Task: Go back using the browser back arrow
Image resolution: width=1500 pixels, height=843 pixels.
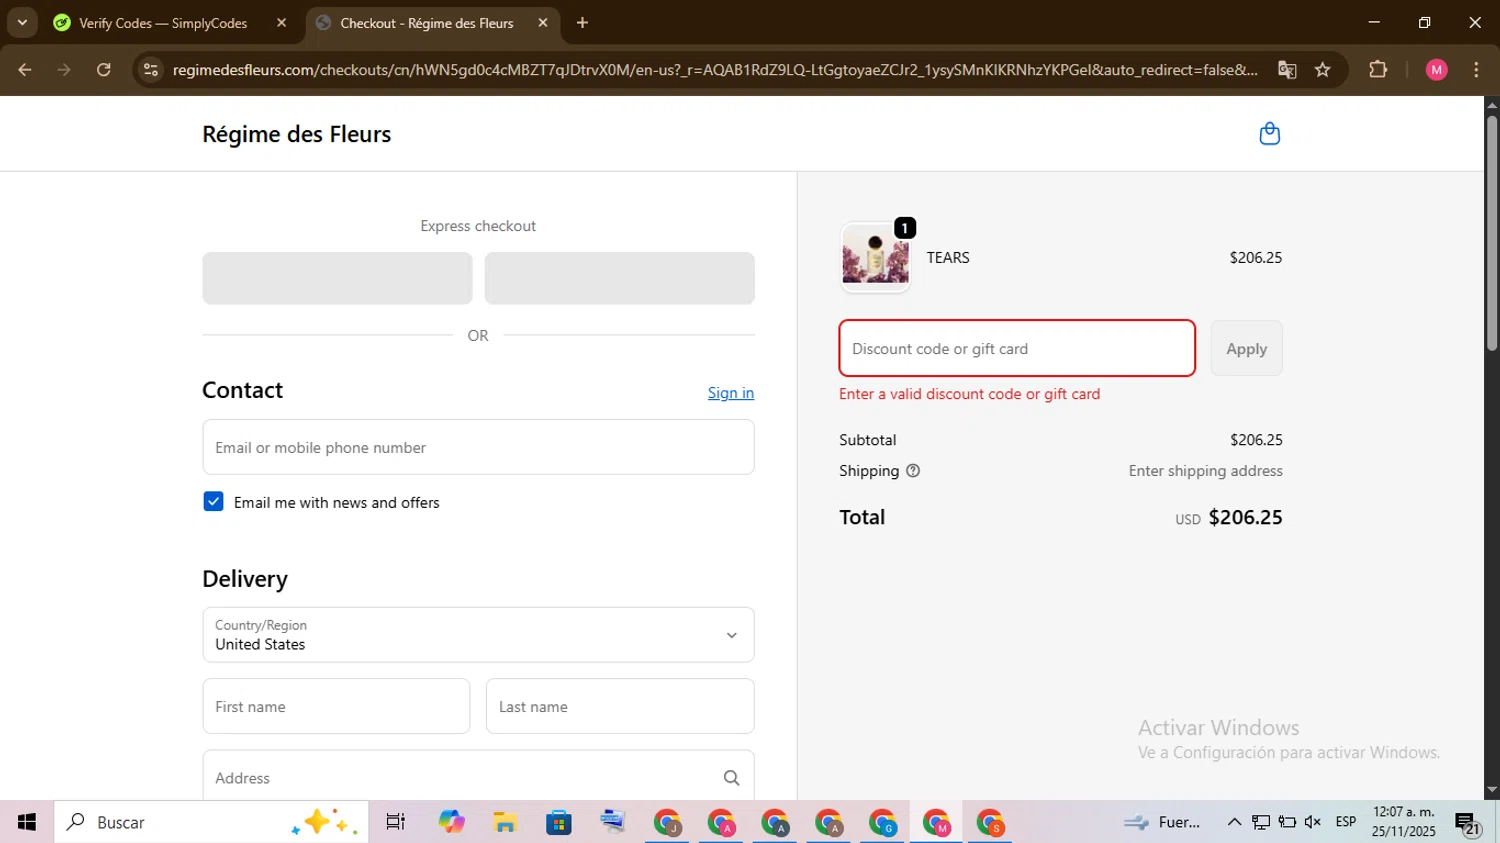Action: (x=25, y=70)
